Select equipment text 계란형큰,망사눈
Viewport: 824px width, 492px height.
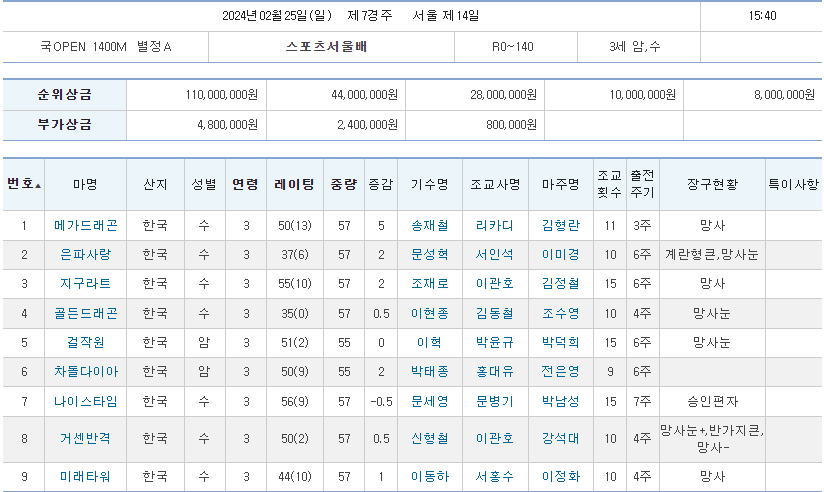pos(712,254)
